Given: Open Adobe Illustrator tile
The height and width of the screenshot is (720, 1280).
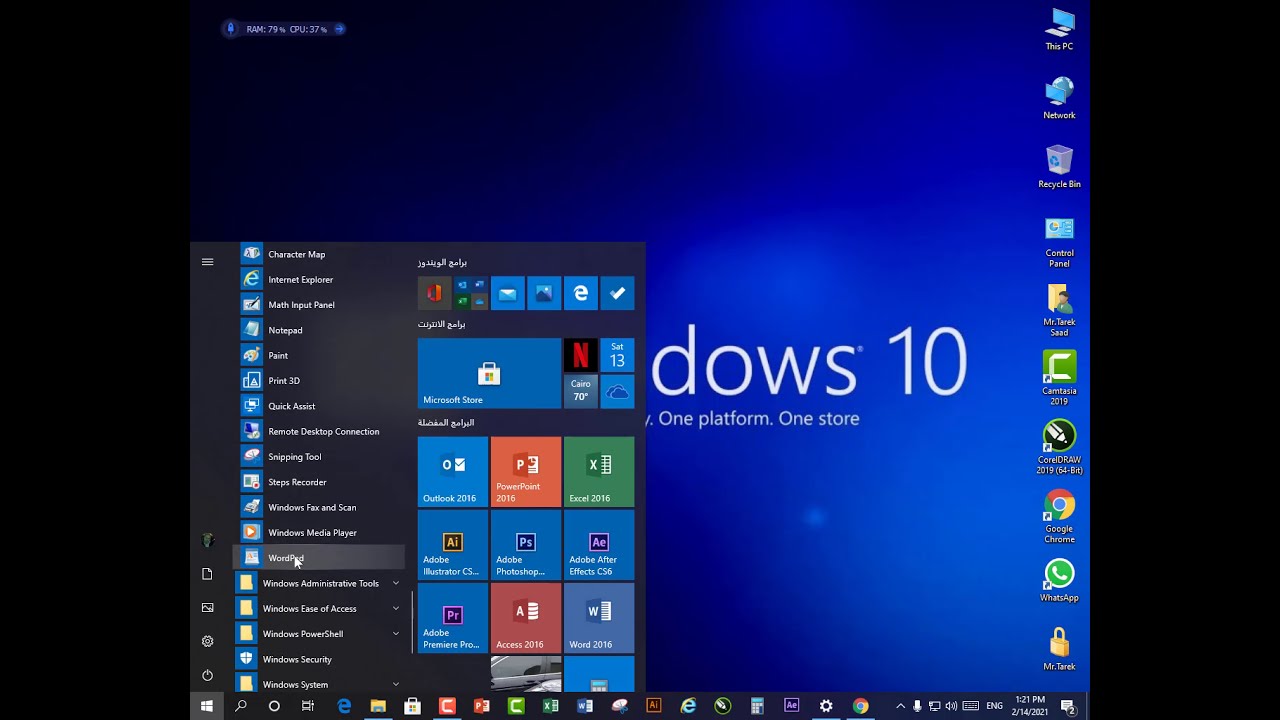Looking at the screenshot, I should point(453,545).
